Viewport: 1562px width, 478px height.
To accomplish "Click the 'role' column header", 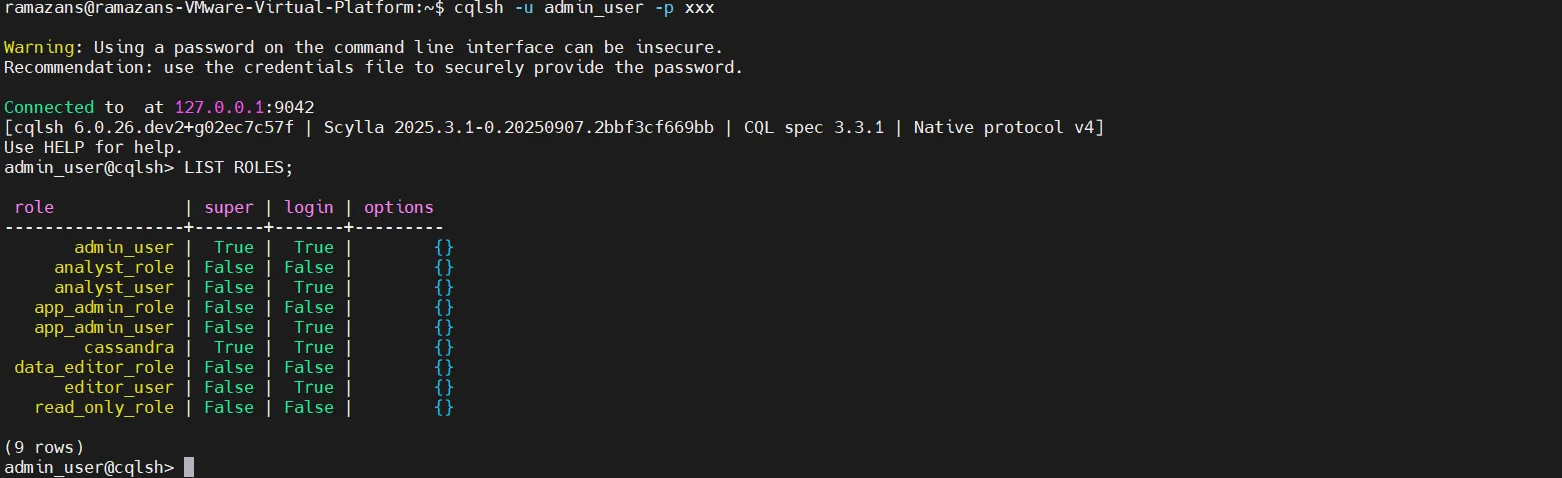I will point(34,208).
